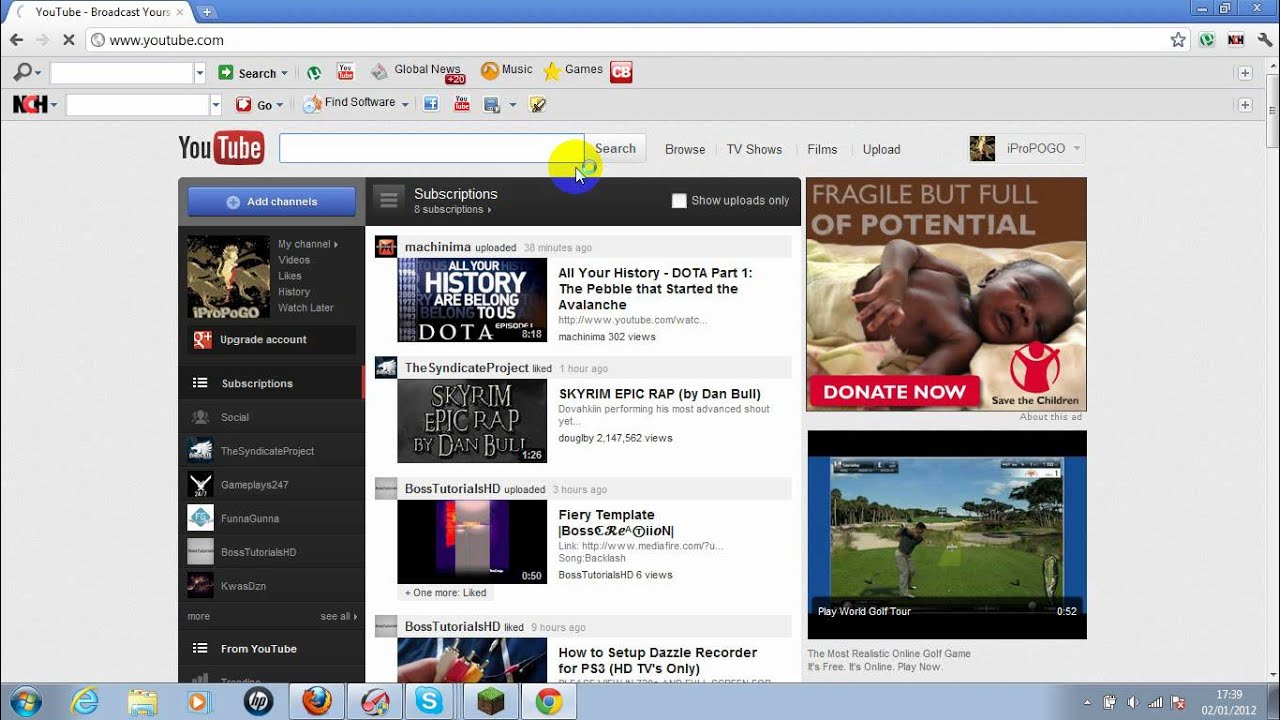The image size is (1280, 720).
Task: Click the sword-and-shield icon in the NCH toolbar
Action: pyautogui.click(x=537, y=104)
